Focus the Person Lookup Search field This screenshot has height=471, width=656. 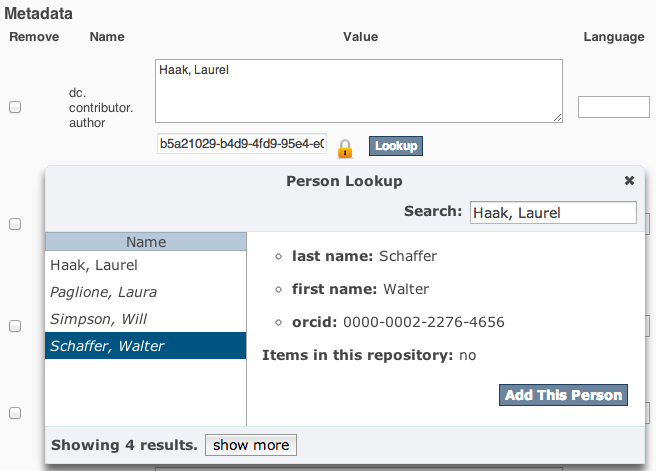click(553, 212)
